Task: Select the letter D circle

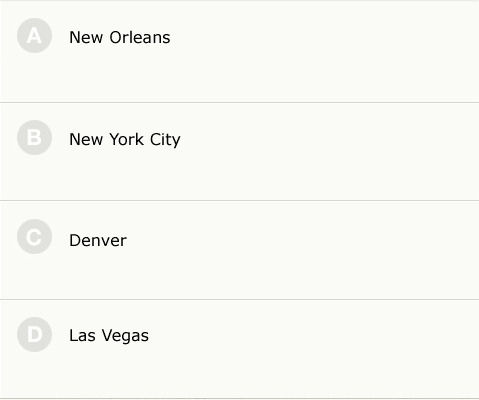Action: click(34, 334)
